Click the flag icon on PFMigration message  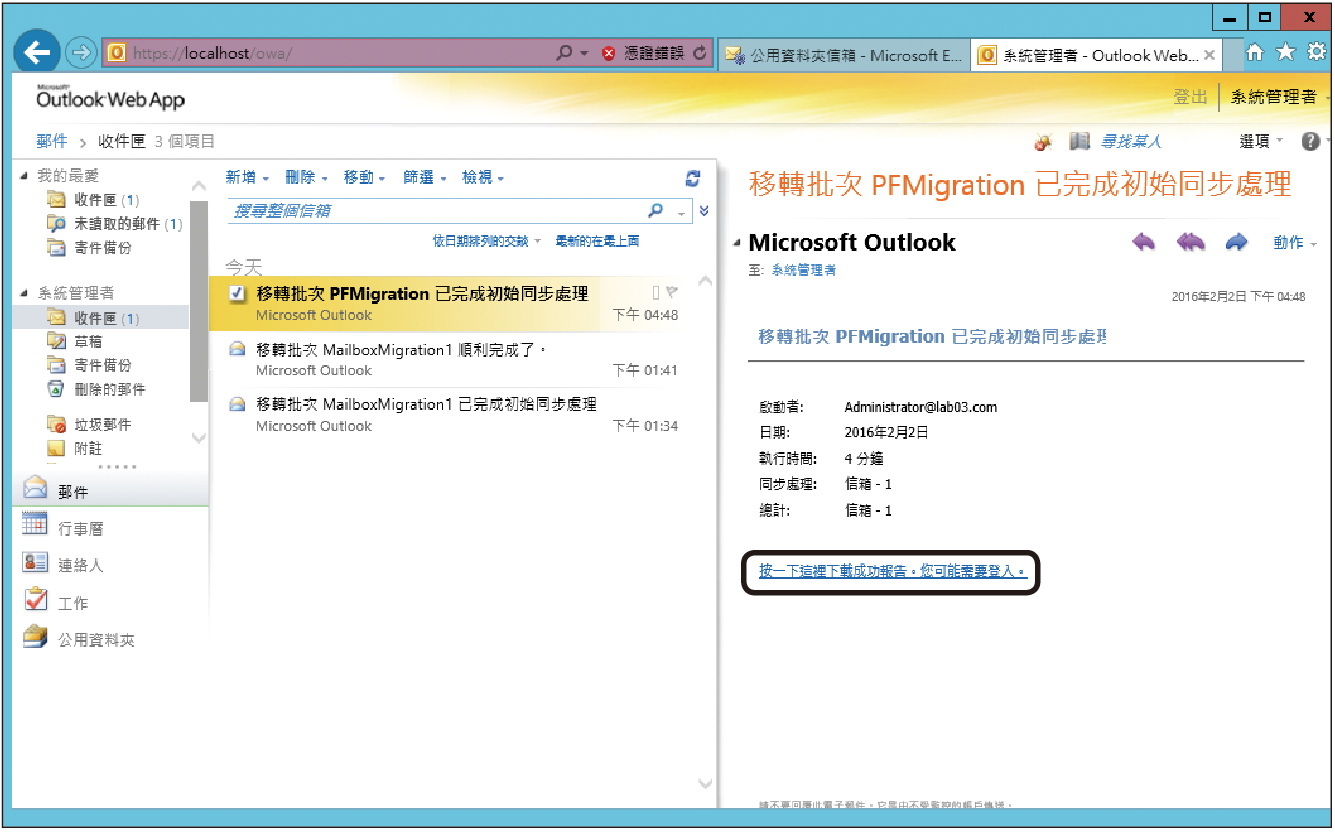click(672, 292)
